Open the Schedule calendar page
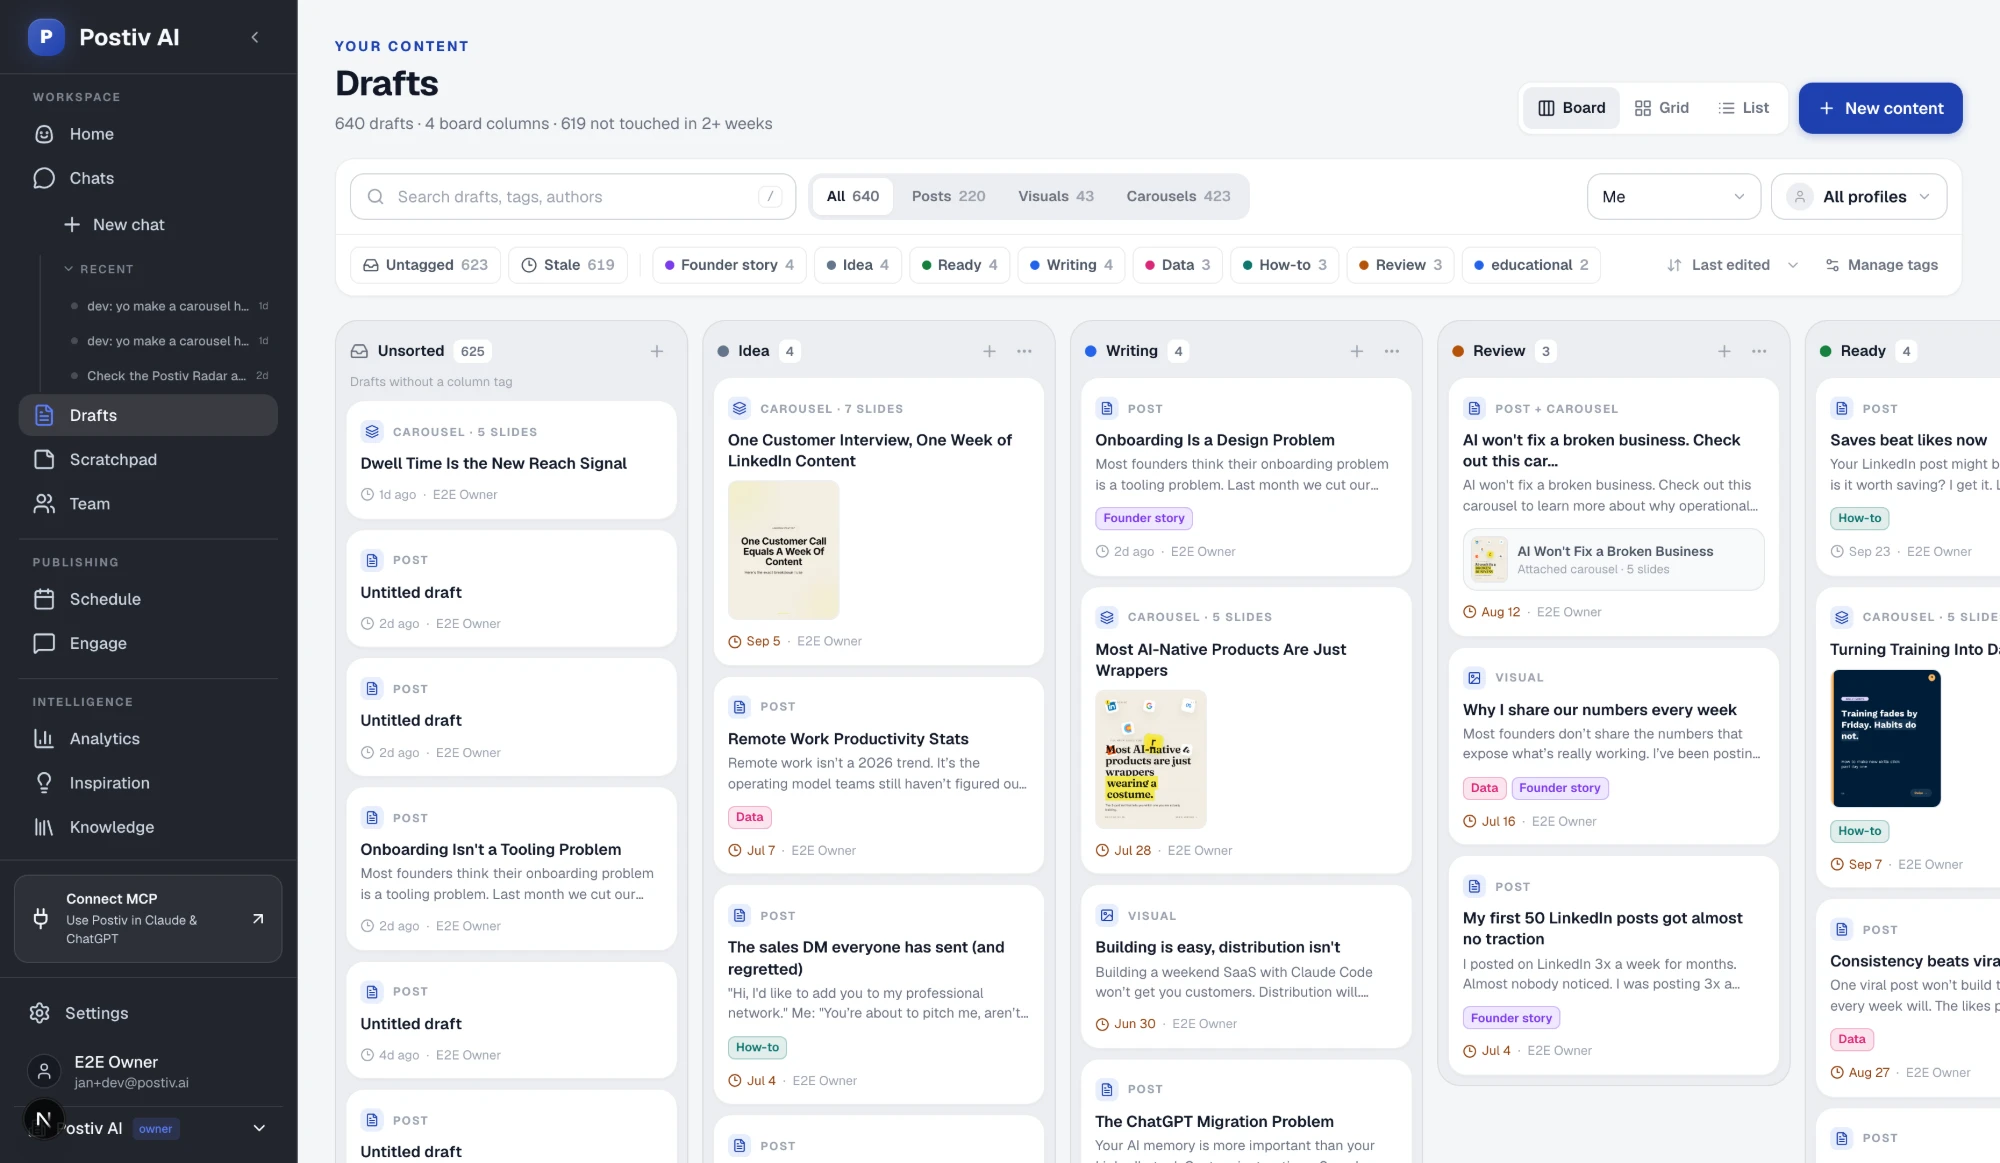Screen dimensions: 2000x1163 [x=148, y=599]
